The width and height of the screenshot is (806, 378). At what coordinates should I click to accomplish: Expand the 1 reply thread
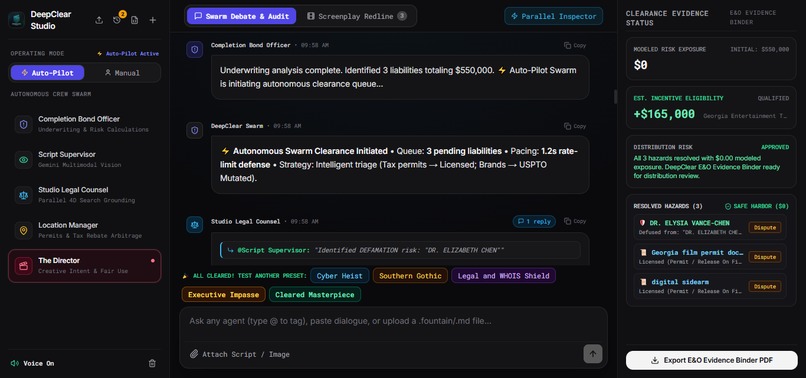[534, 221]
